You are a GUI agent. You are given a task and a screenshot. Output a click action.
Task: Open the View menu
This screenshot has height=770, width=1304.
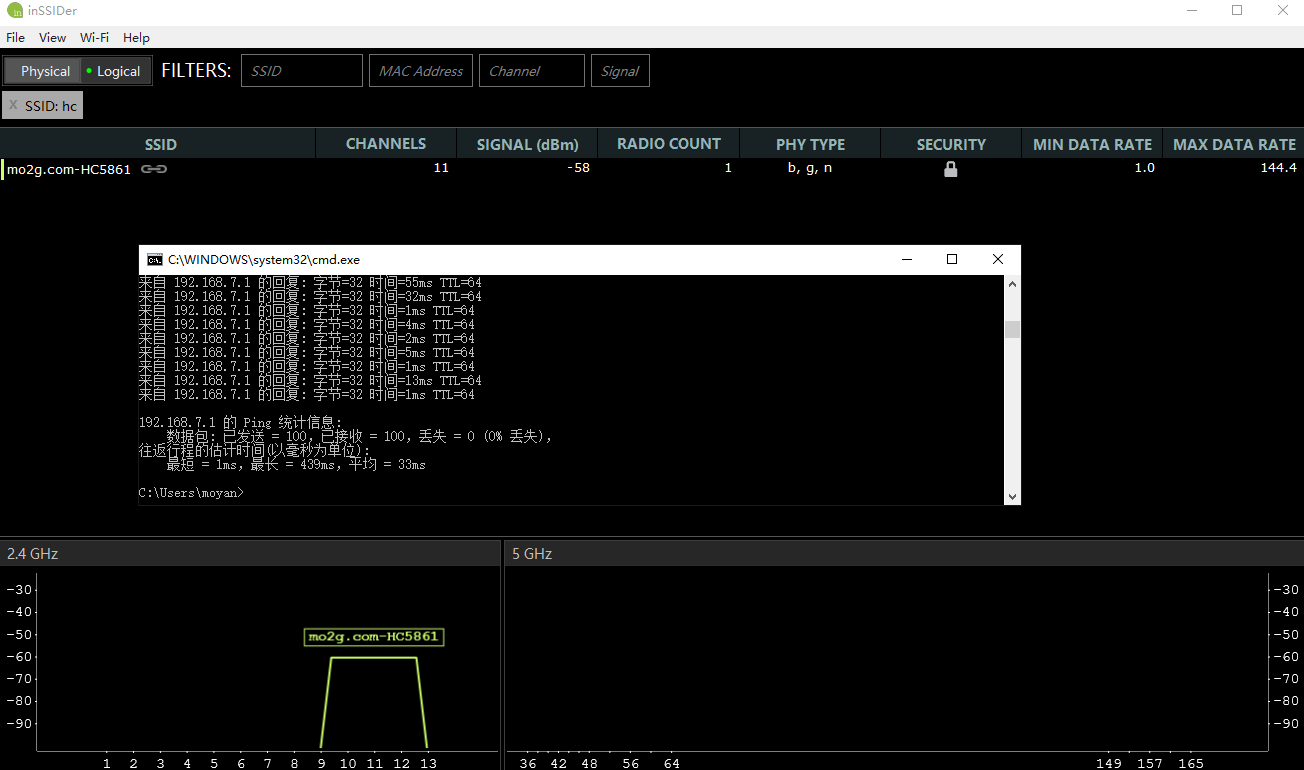(x=52, y=37)
